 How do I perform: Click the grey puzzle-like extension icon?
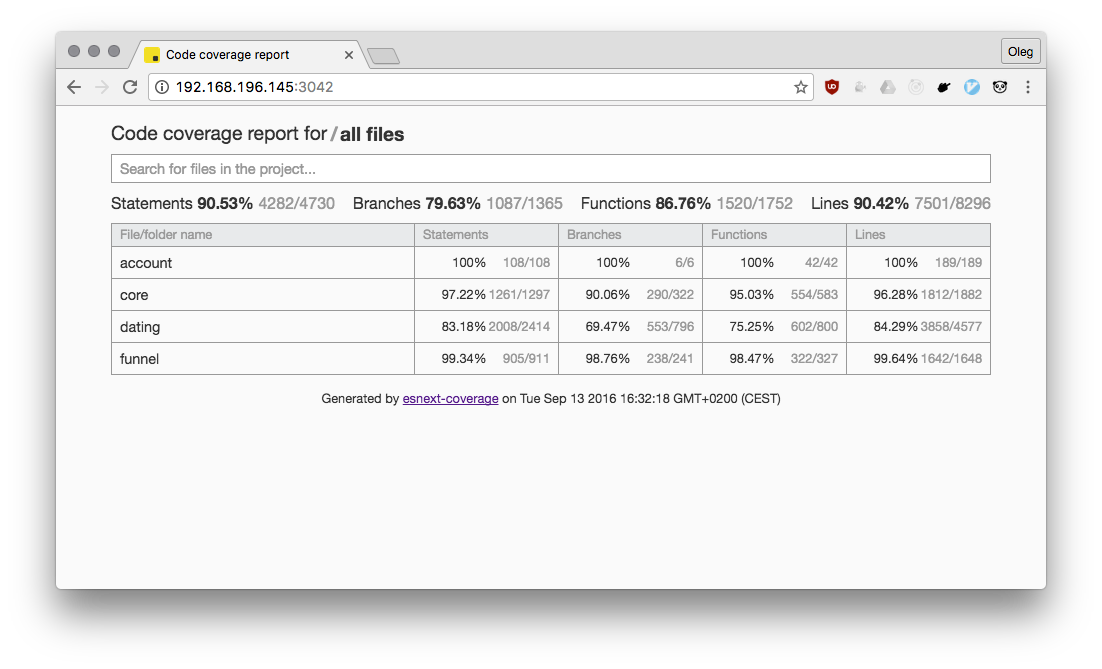pos(860,87)
